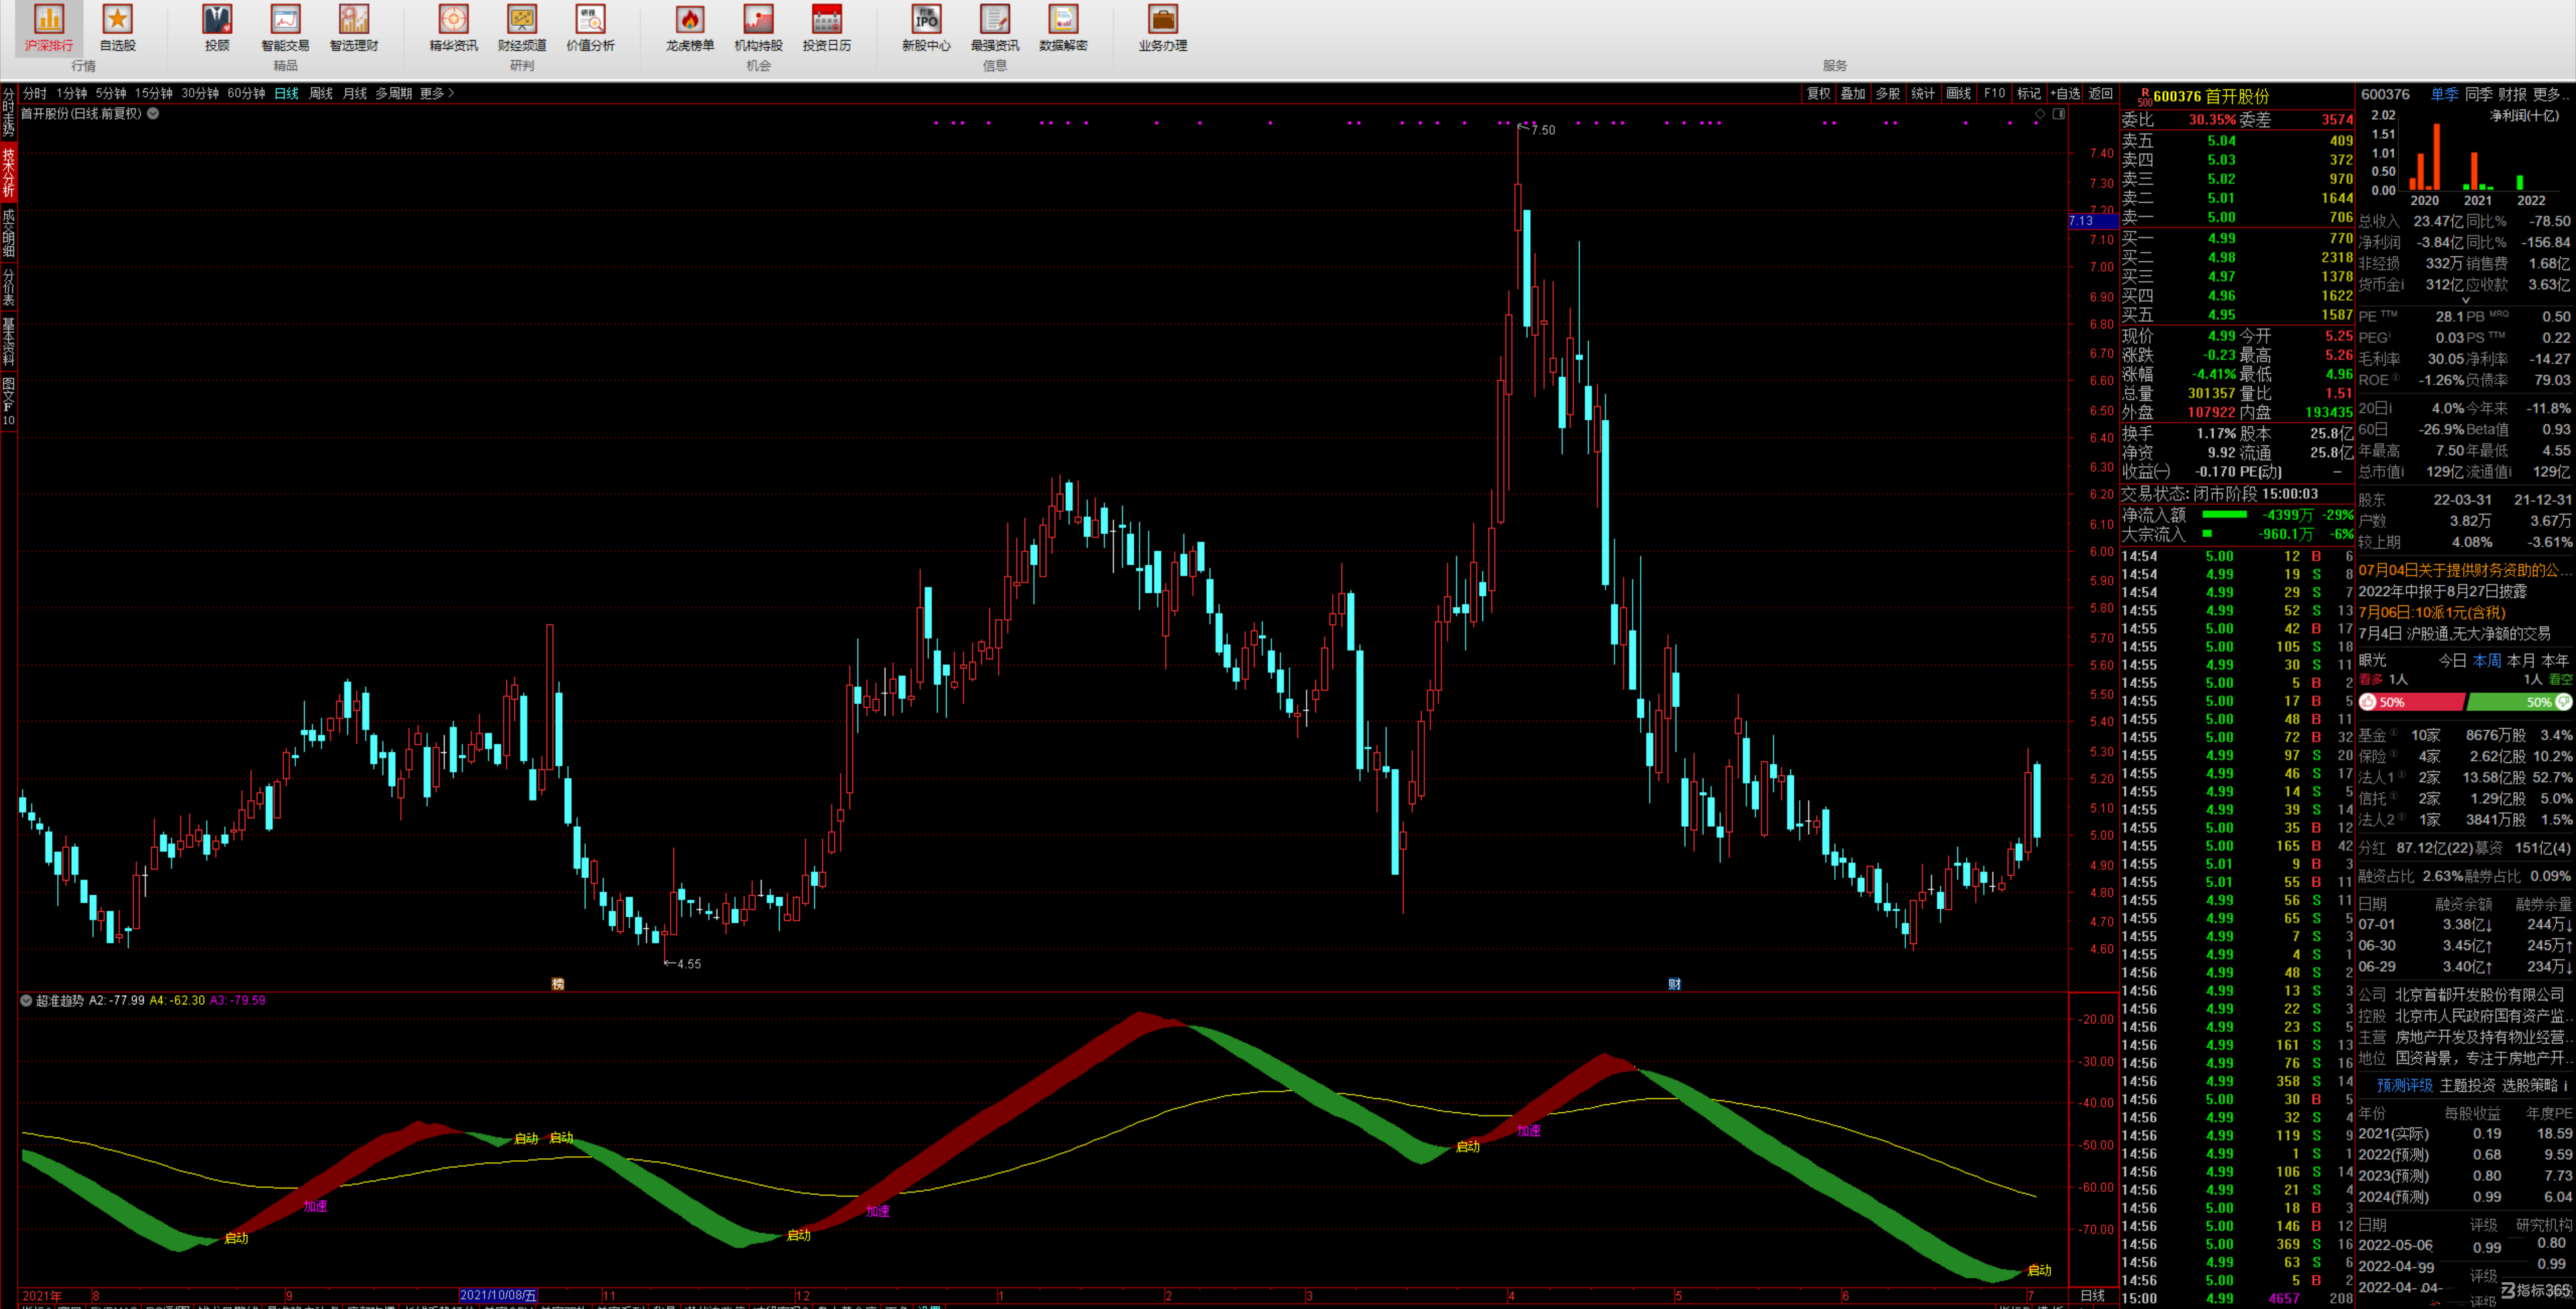Toggle the side panel icon above chart
Screen dimensions: 2576x1309
click(x=2059, y=114)
